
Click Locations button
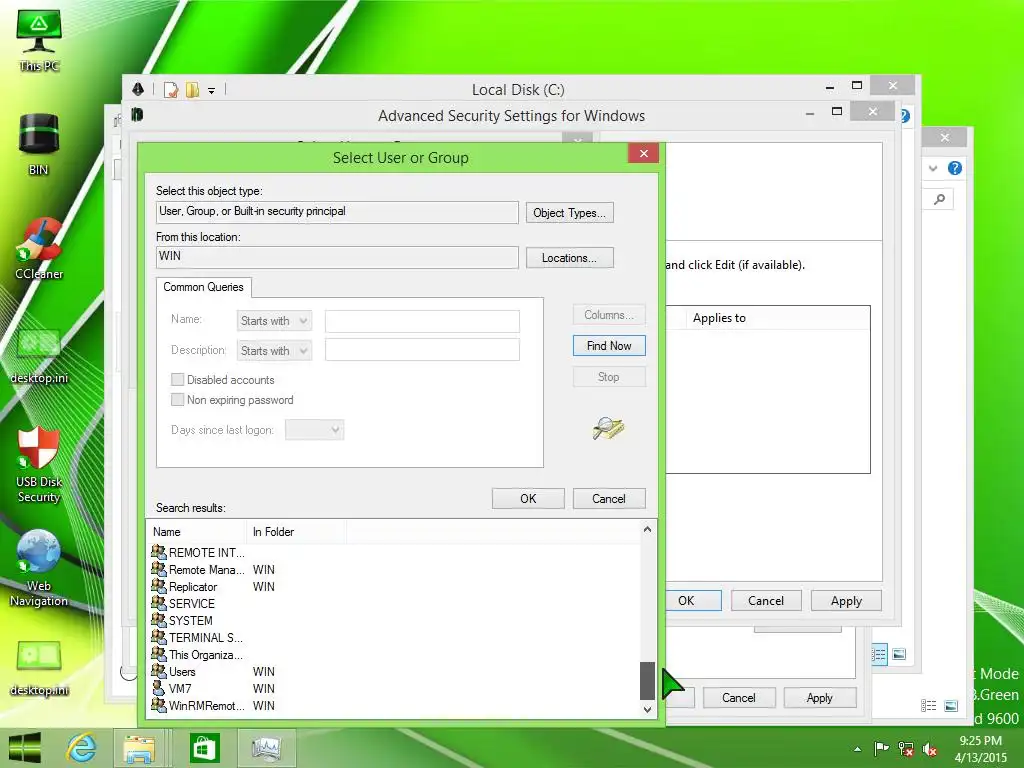click(569, 258)
